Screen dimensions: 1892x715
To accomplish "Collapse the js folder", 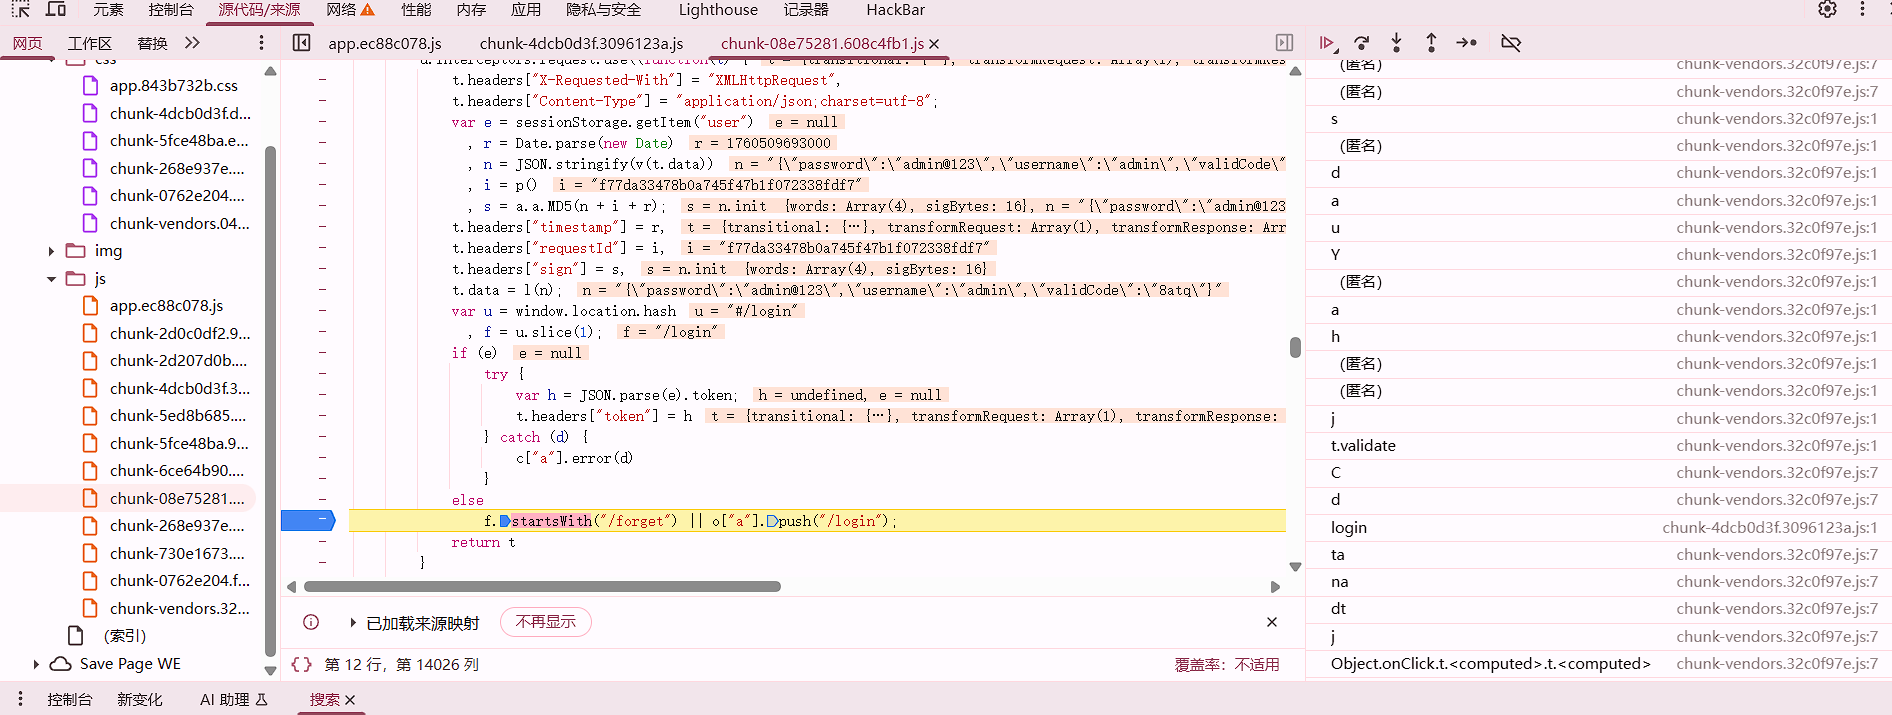I will click(x=52, y=279).
